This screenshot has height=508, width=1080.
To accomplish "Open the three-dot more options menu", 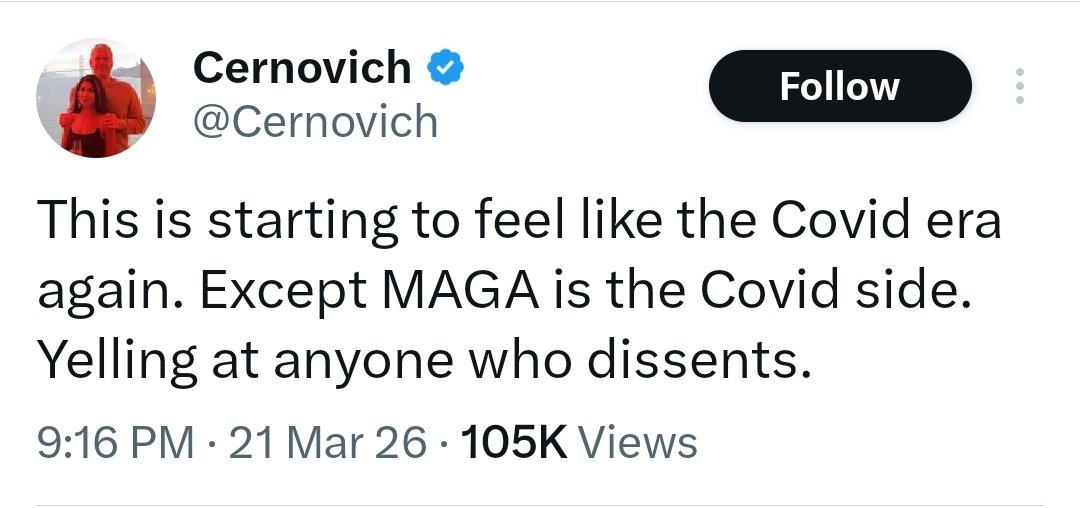I will tap(1019, 87).
